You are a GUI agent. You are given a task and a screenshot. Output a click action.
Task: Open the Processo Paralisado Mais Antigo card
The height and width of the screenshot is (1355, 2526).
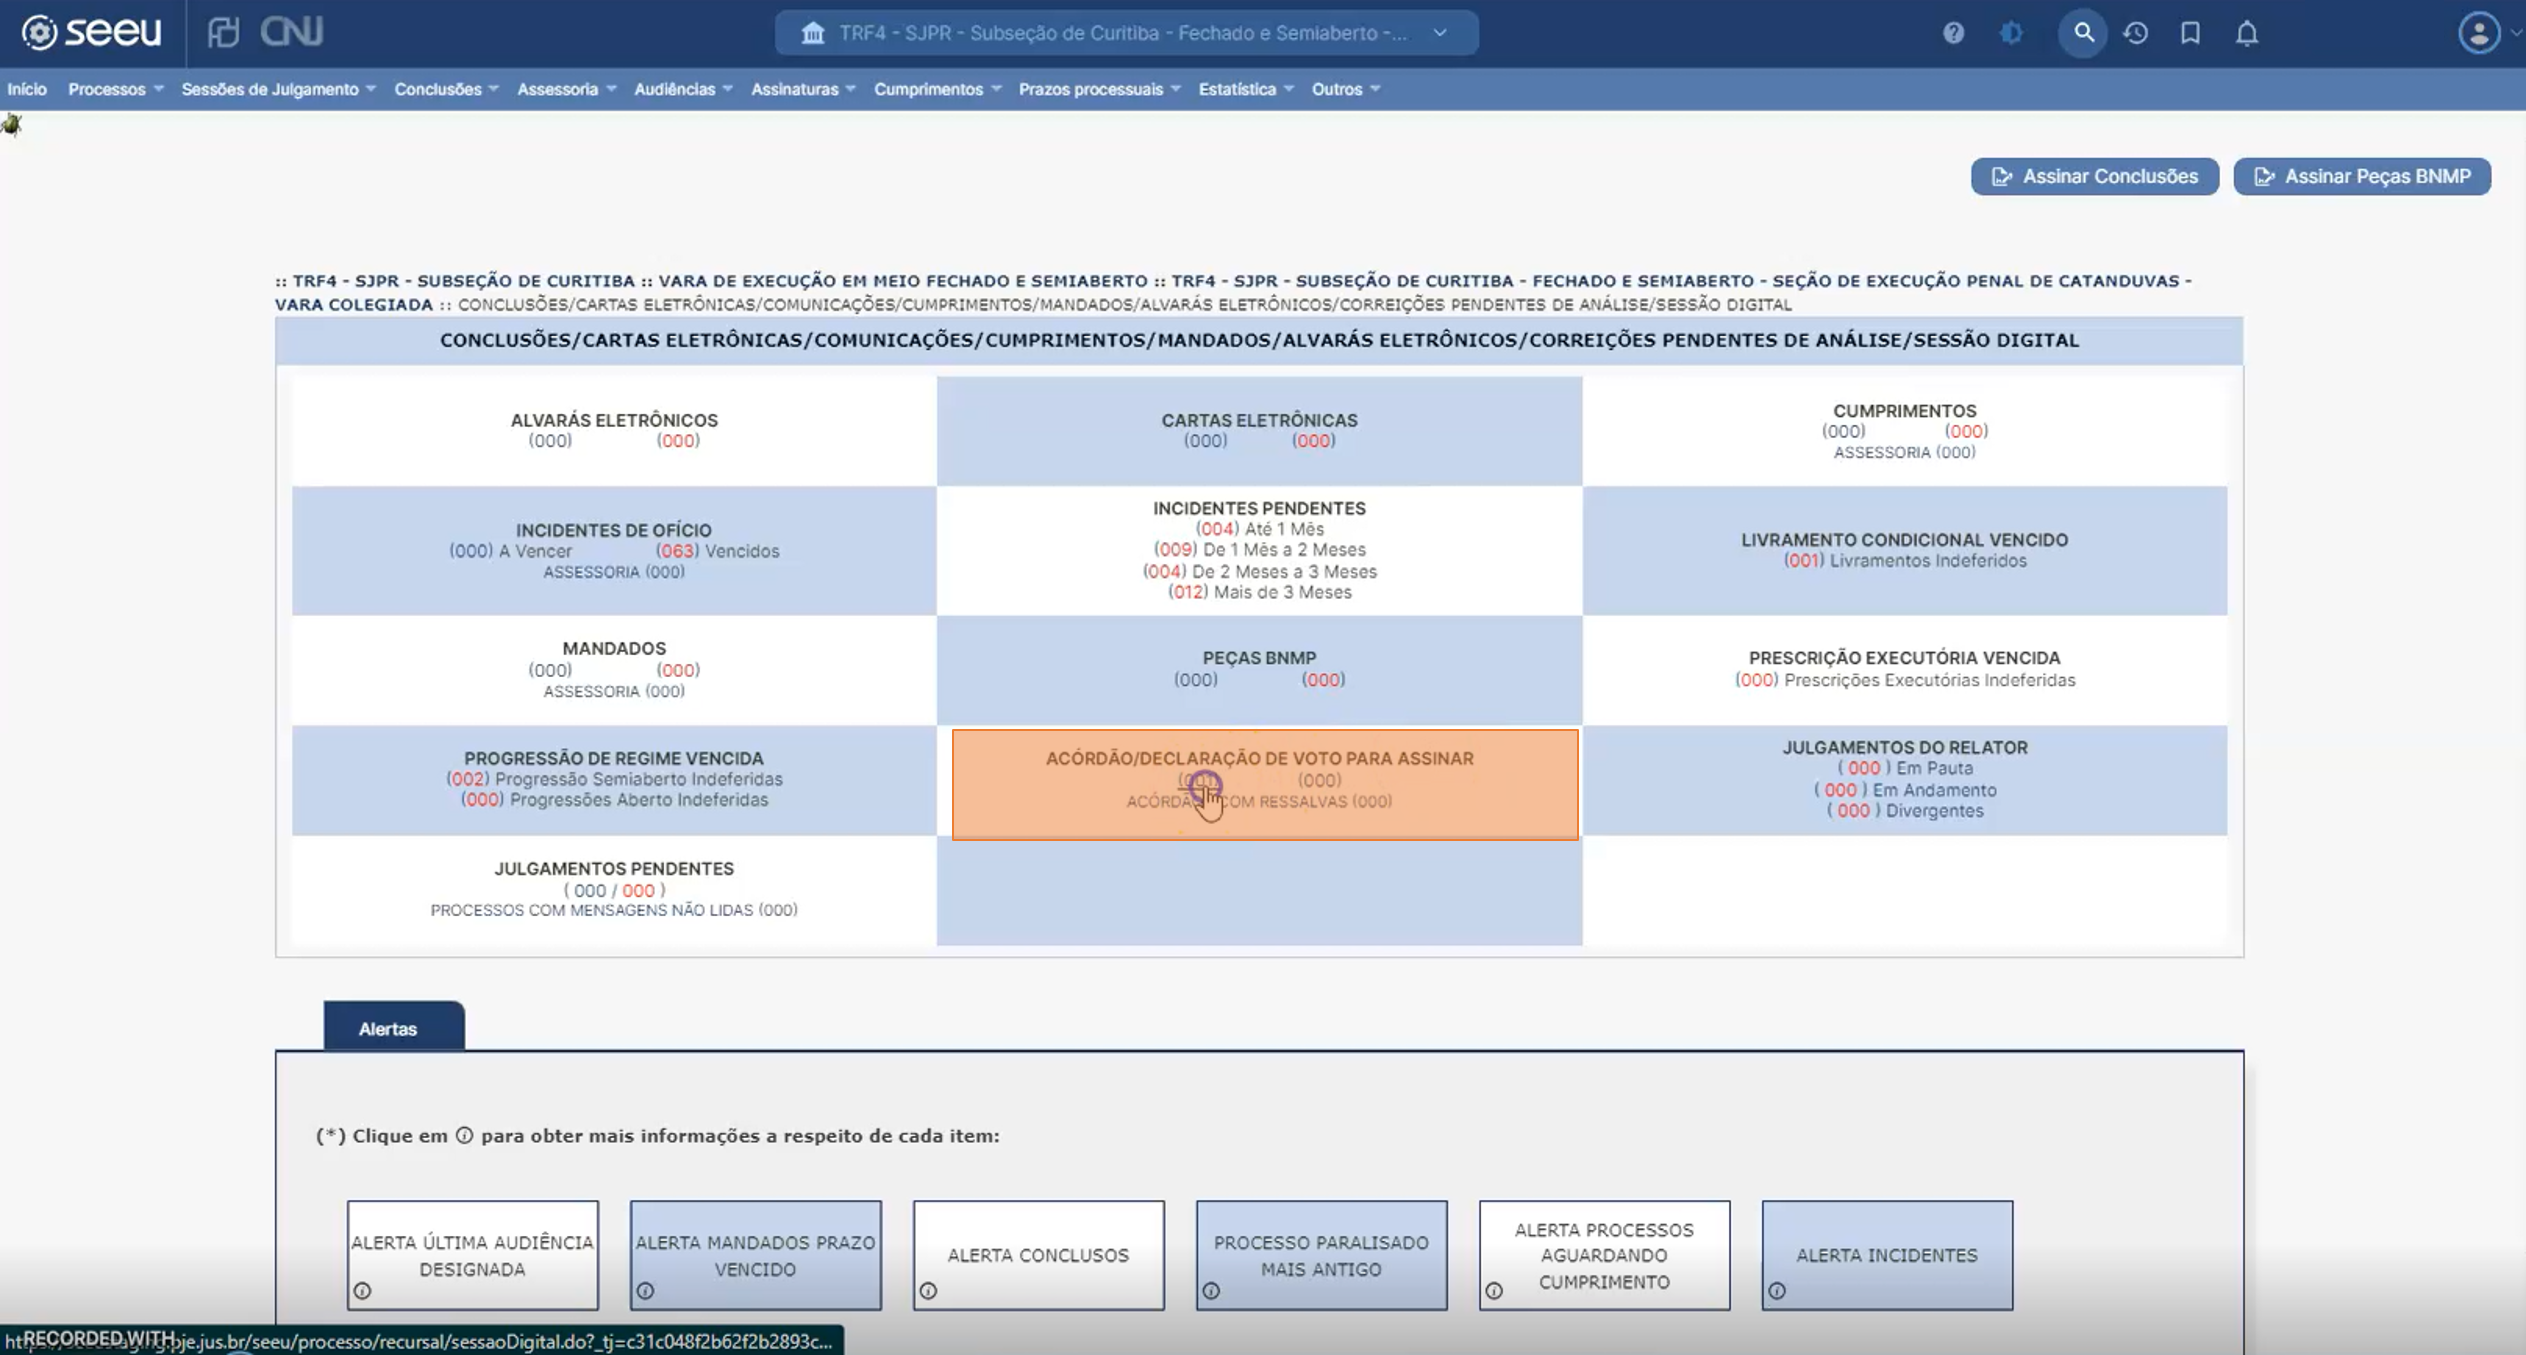1322,1255
